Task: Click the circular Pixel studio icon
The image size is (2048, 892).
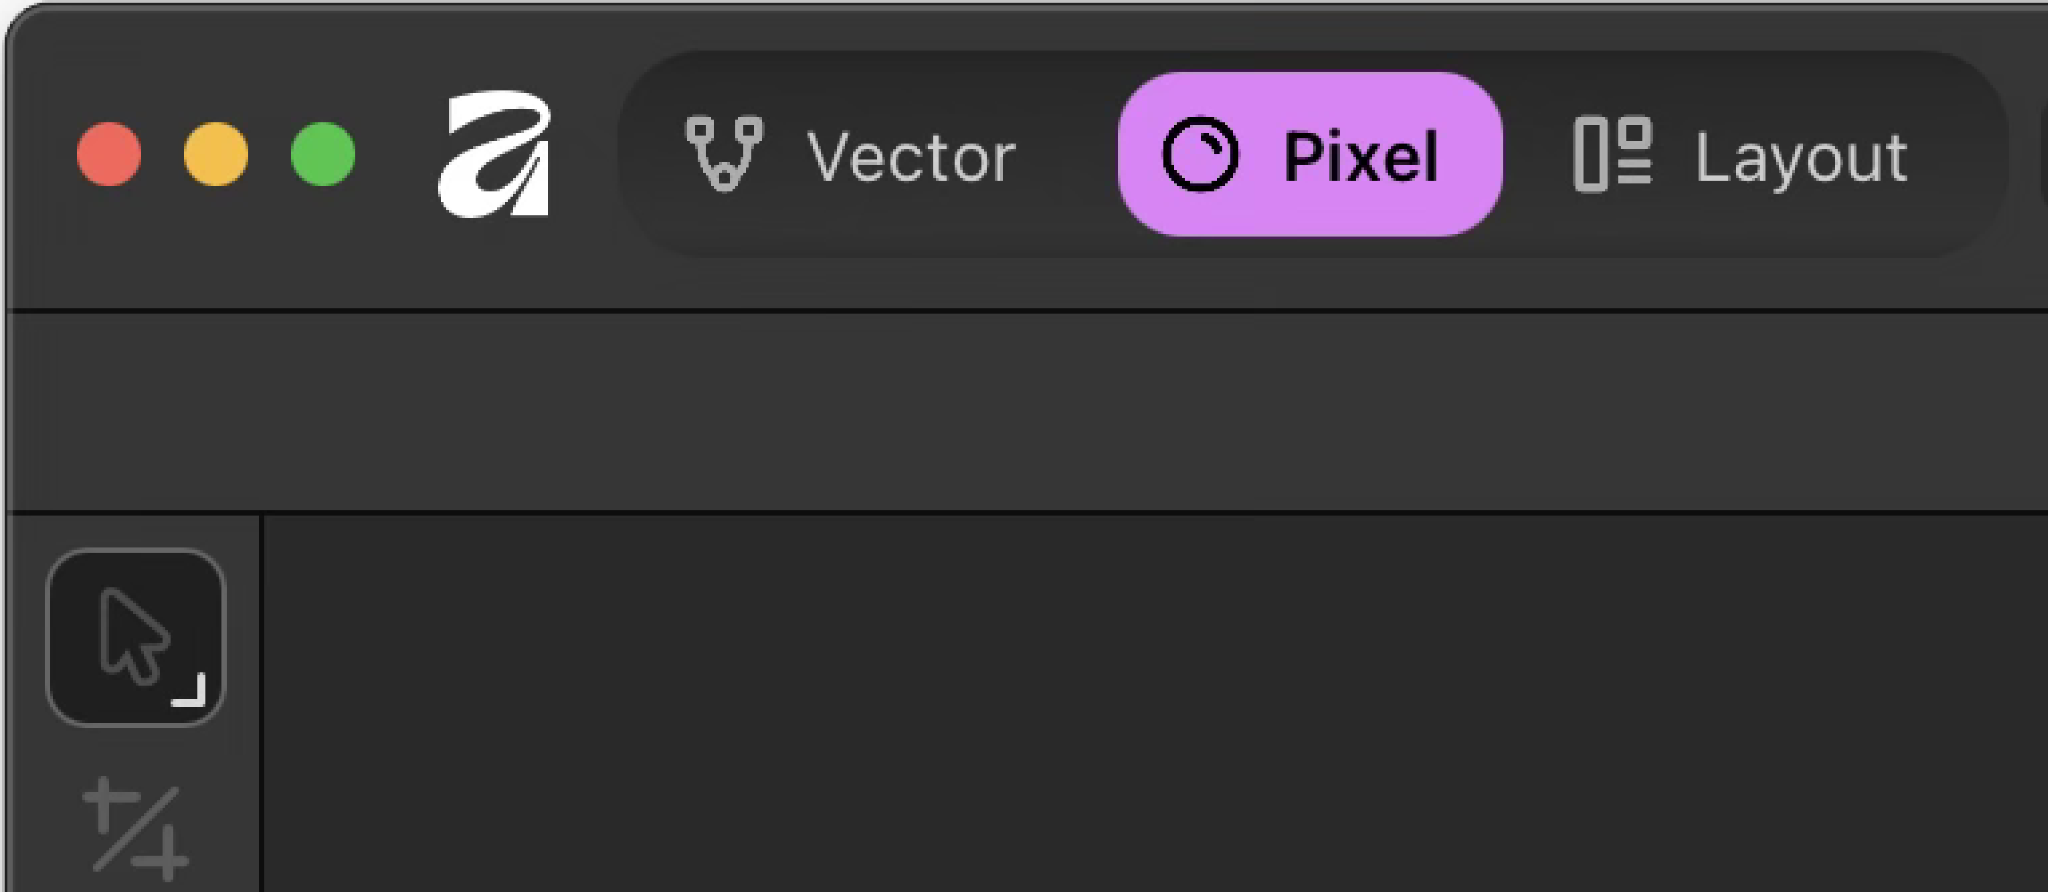Action: [x=1200, y=155]
